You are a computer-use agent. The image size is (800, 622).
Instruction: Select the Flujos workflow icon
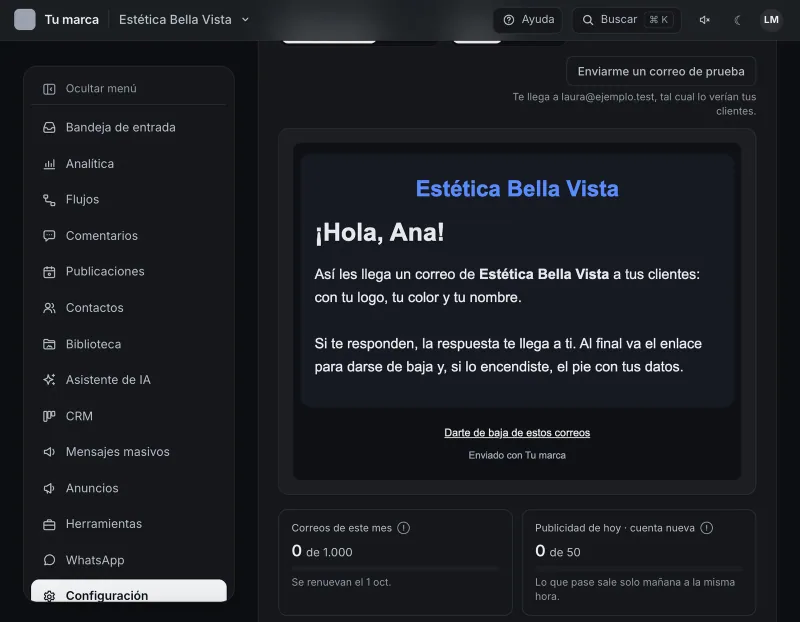pyautogui.click(x=49, y=200)
